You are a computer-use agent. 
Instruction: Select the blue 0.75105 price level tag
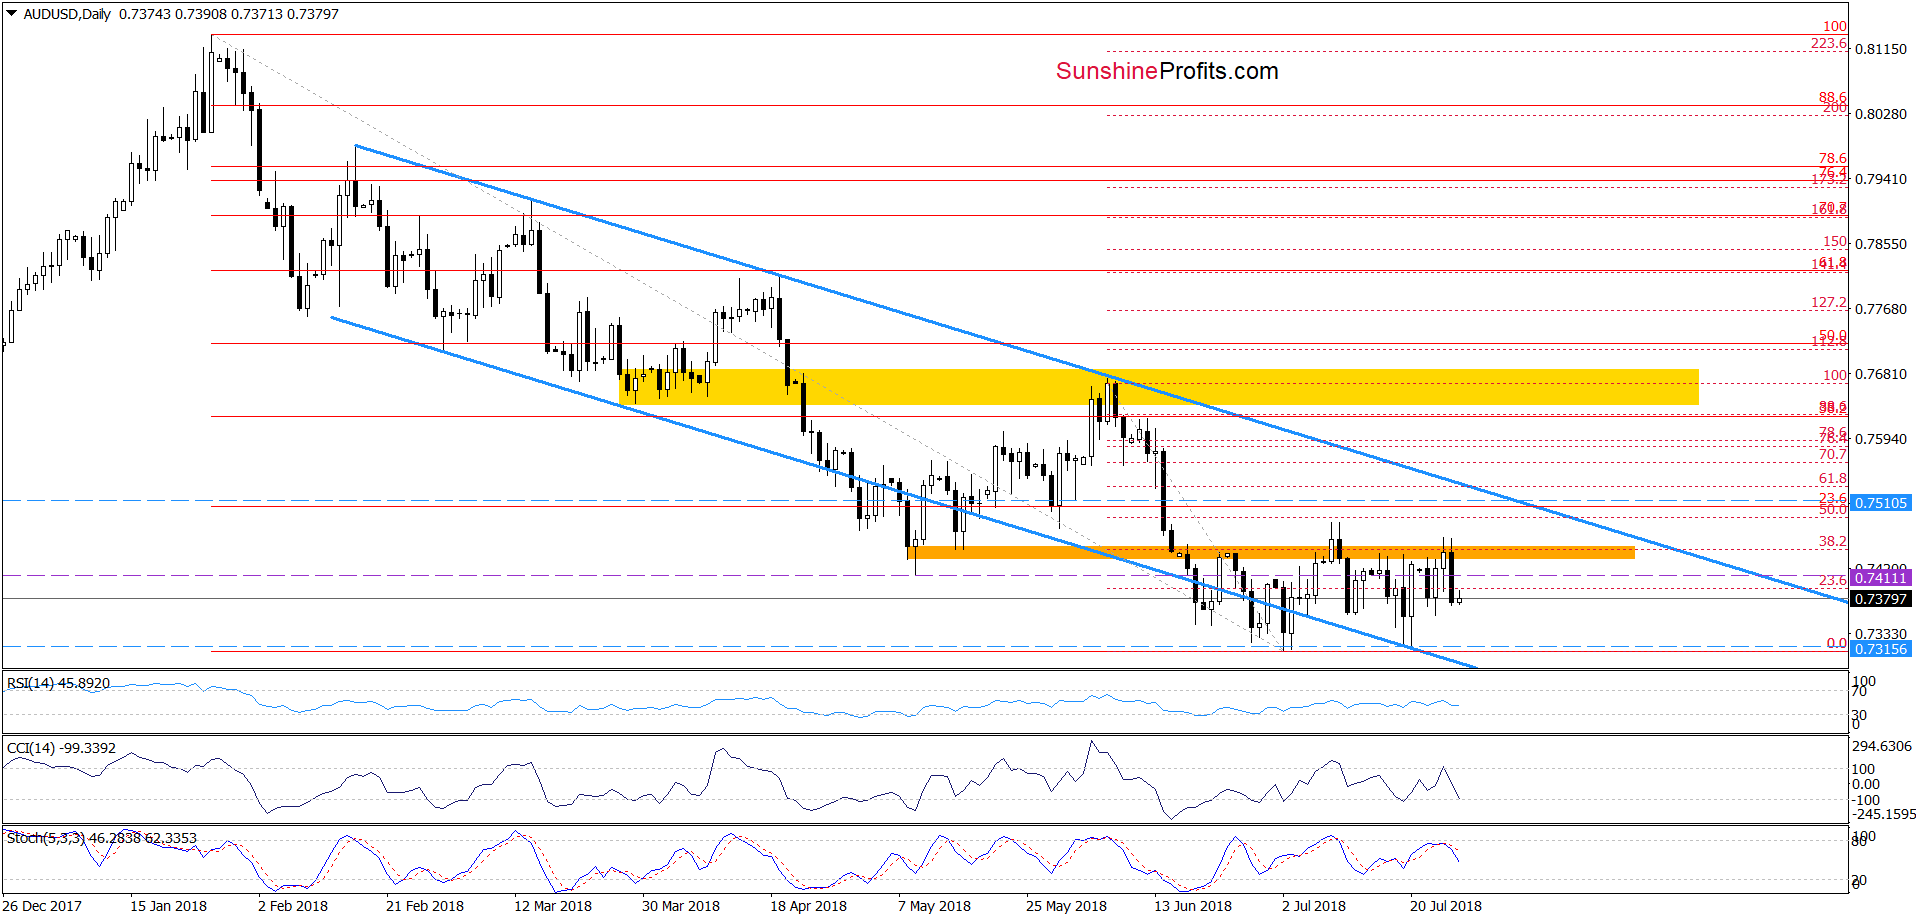(1881, 503)
